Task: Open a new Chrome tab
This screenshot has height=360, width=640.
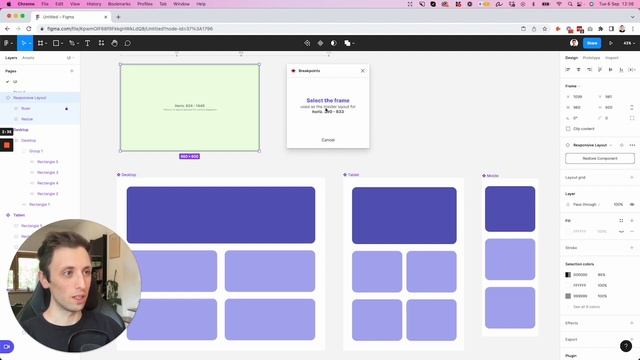Action: (x=118, y=17)
